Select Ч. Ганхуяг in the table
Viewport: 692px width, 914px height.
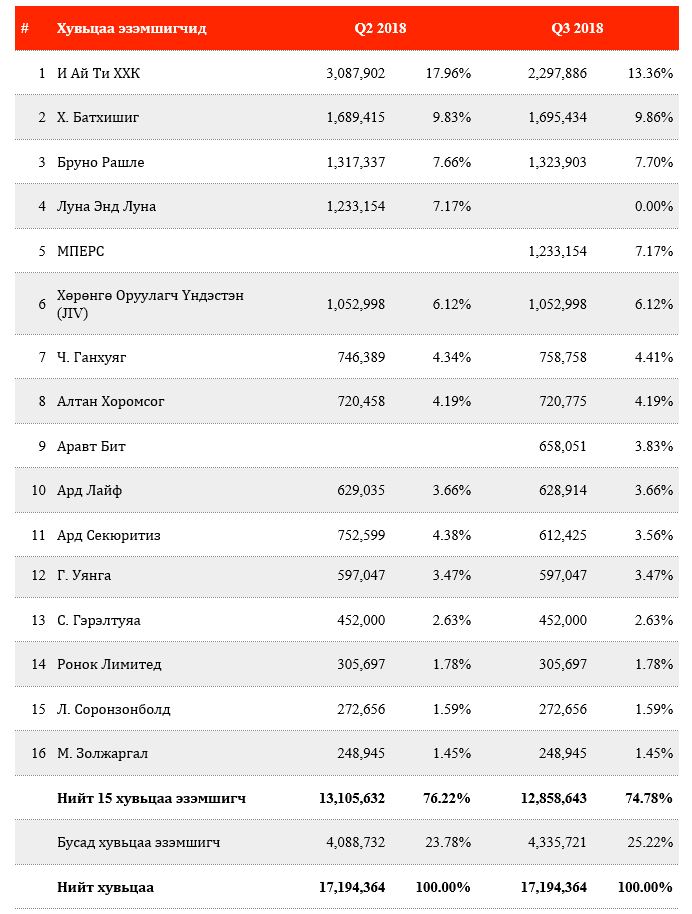point(92,357)
